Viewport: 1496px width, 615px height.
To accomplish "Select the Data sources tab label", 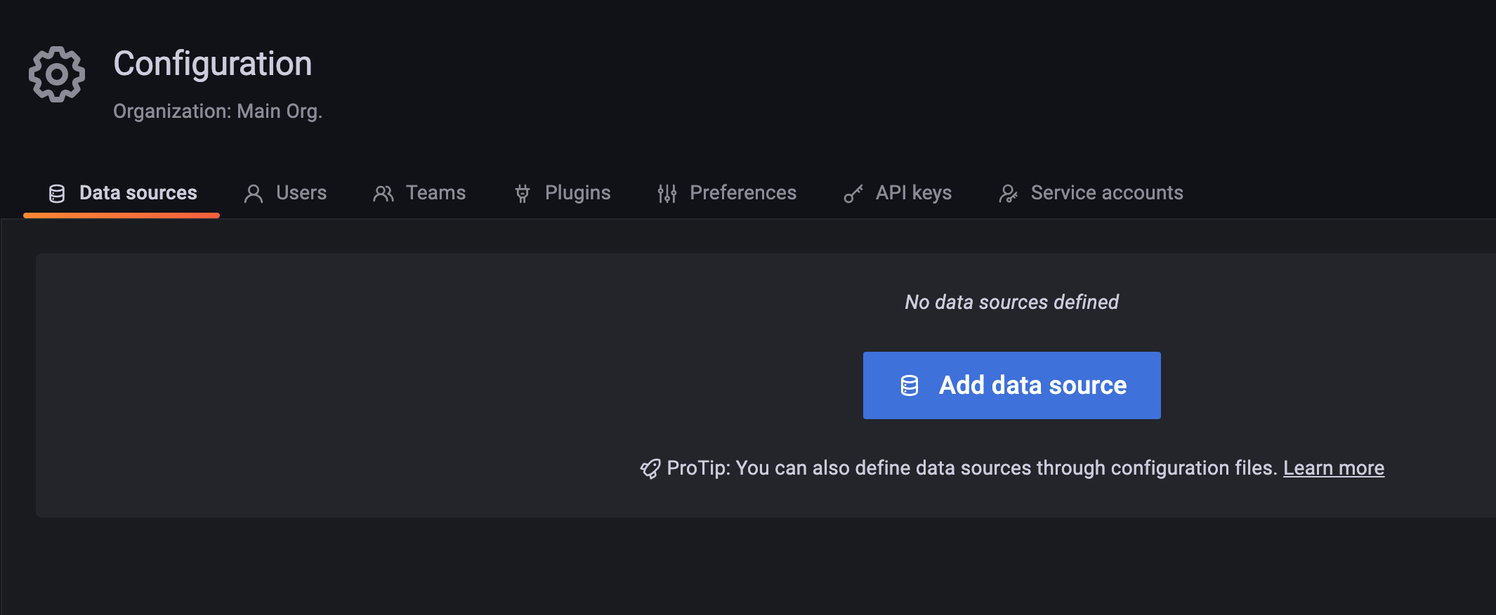I will point(138,193).
